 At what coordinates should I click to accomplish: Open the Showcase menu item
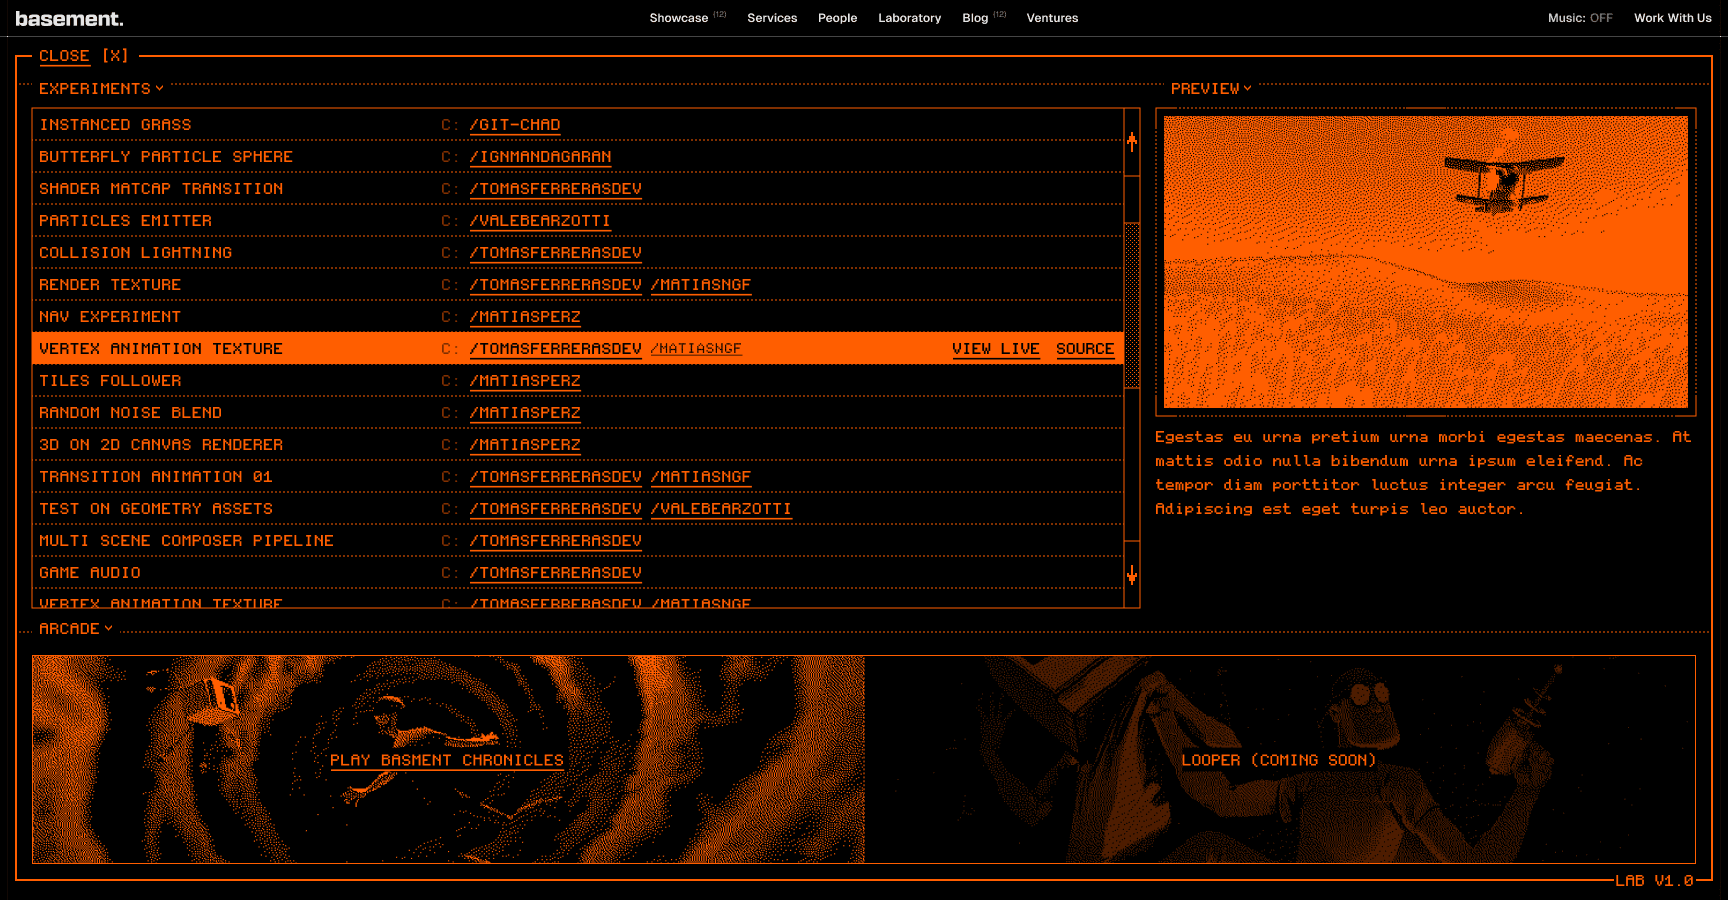[x=678, y=18]
